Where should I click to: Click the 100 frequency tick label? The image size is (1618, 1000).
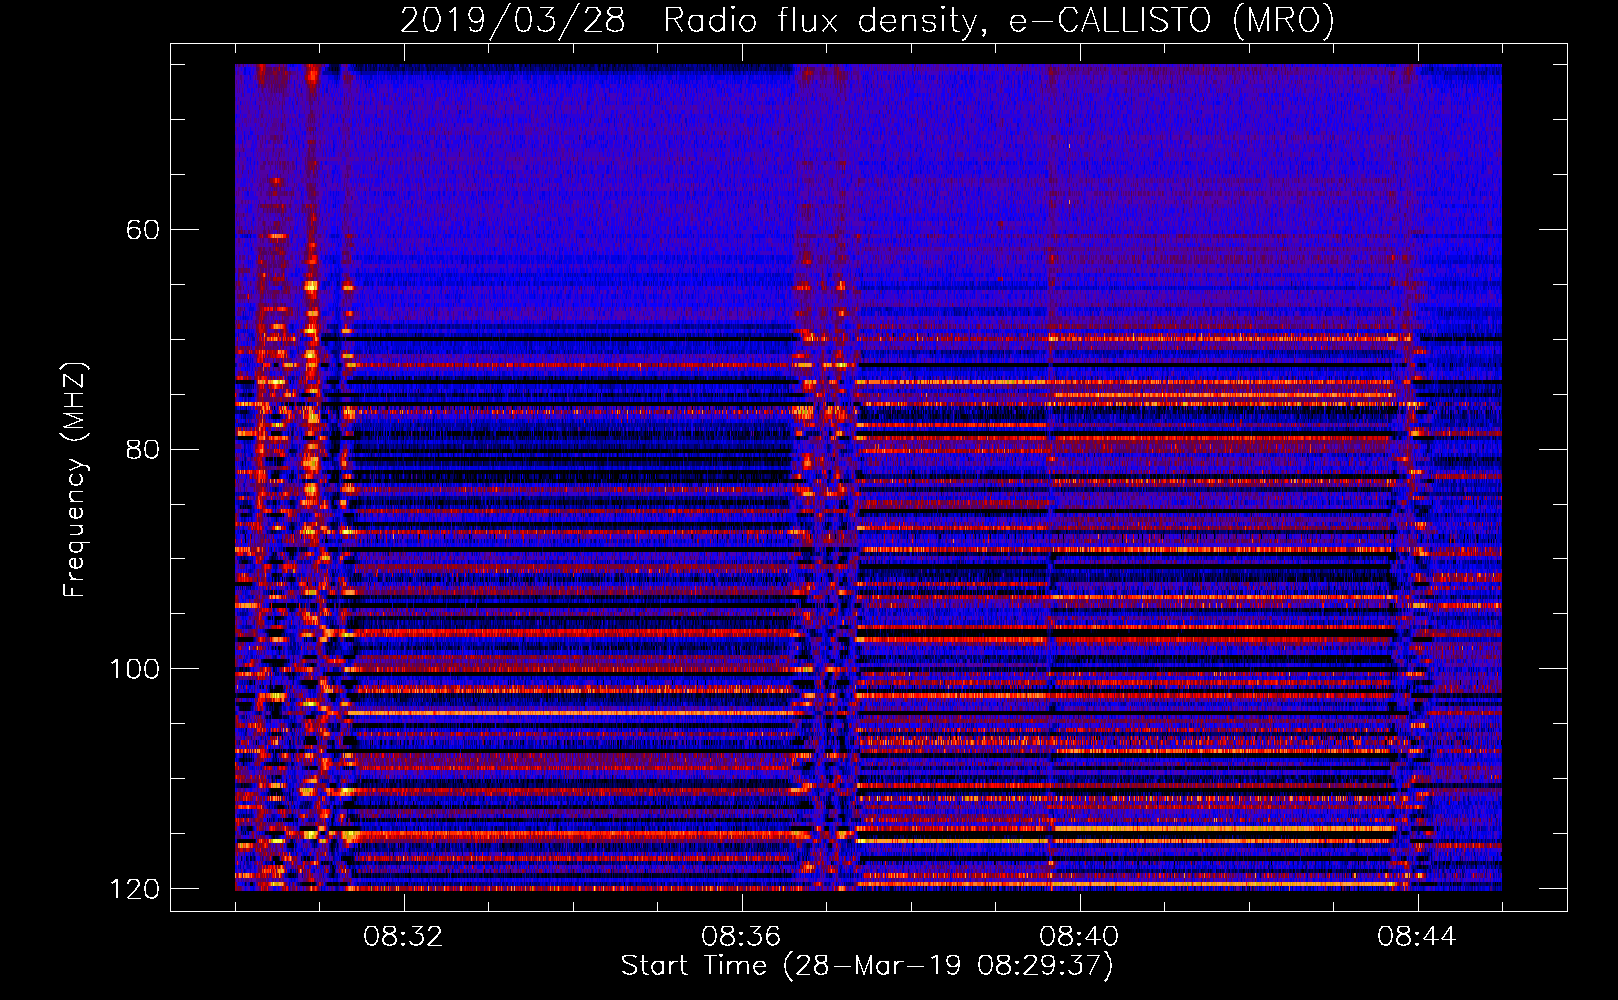coord(134,669)
